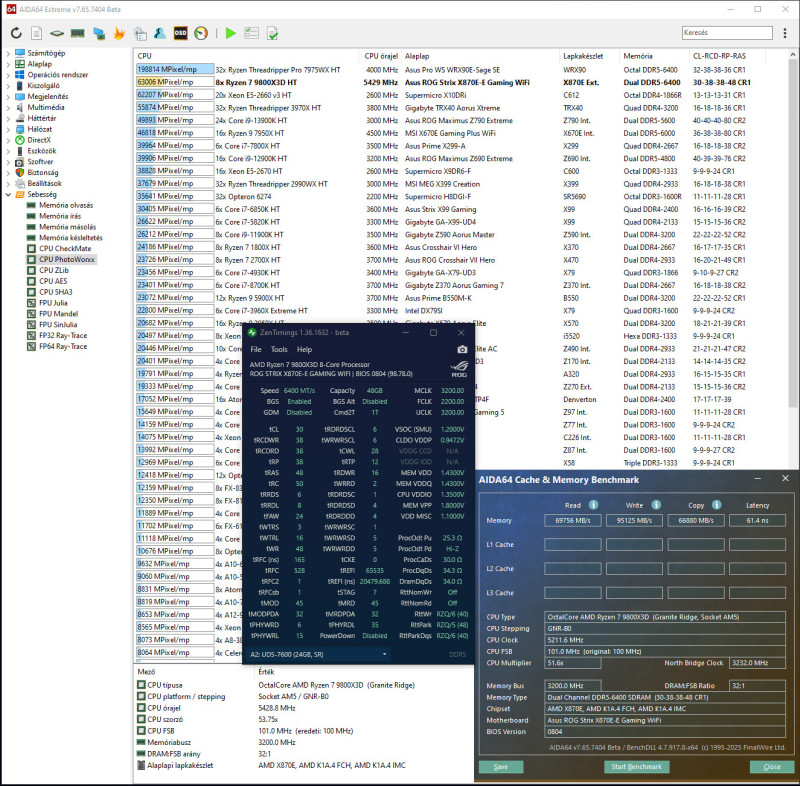The image size is (800, 786).
Task: Click Save in Cache & Memory Benchmark
Action: pos(501,767)
